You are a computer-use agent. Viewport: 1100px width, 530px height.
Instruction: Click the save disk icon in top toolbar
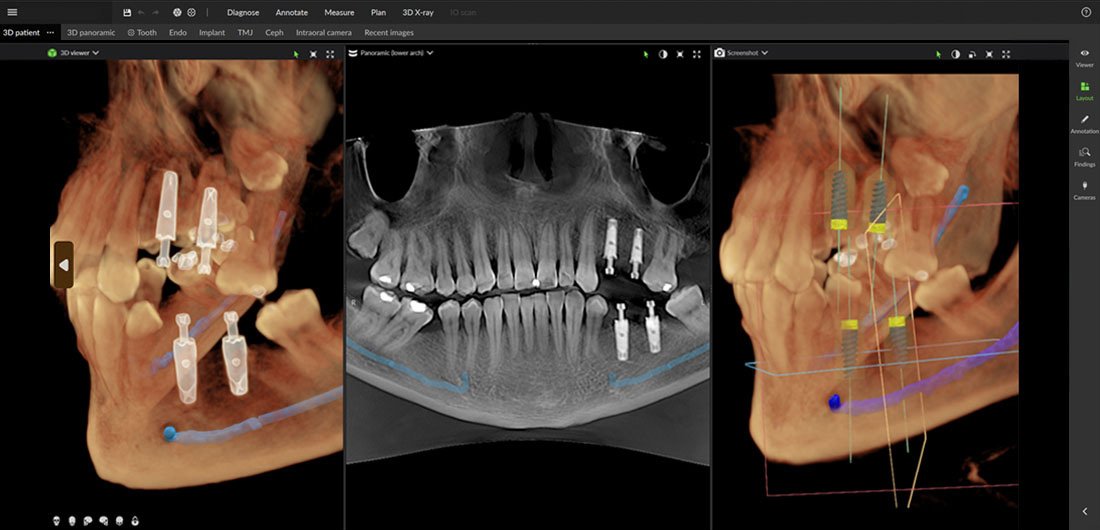tap(127, 13)
